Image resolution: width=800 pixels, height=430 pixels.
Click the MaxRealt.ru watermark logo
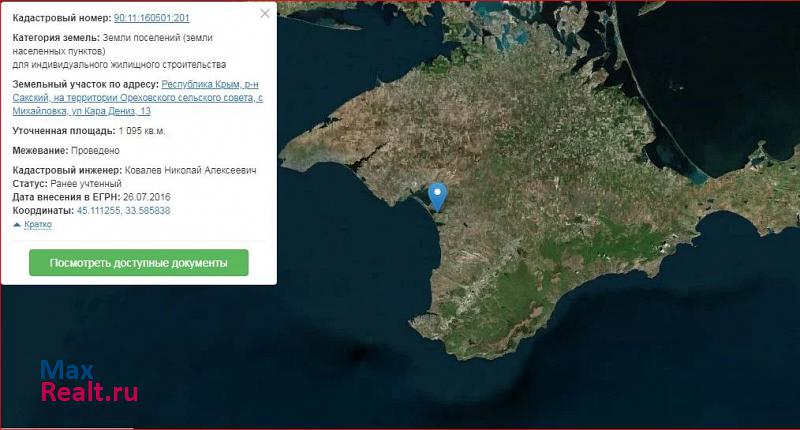click(88, 380)
